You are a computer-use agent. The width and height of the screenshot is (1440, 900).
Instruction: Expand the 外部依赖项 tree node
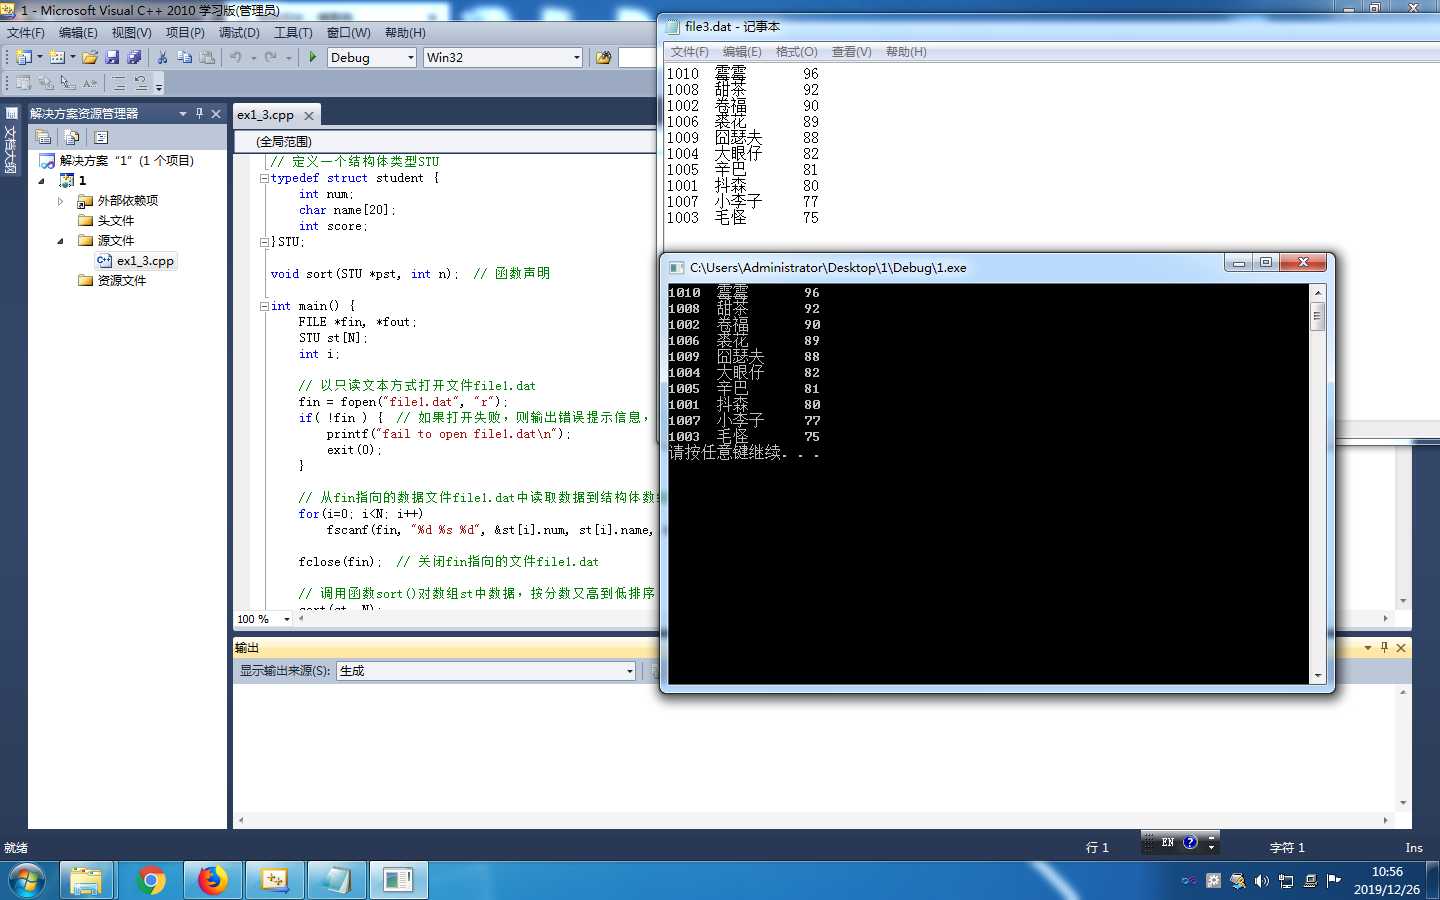[x=61, y=201]
